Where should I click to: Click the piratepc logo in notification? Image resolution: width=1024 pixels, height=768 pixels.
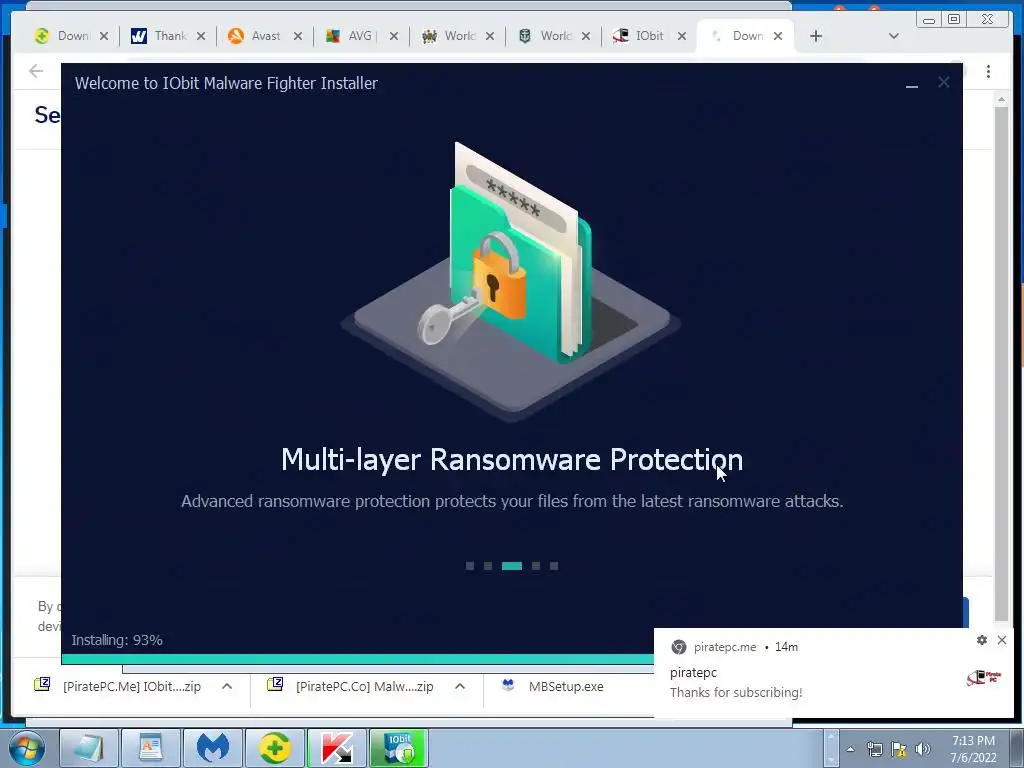[984, 677]
